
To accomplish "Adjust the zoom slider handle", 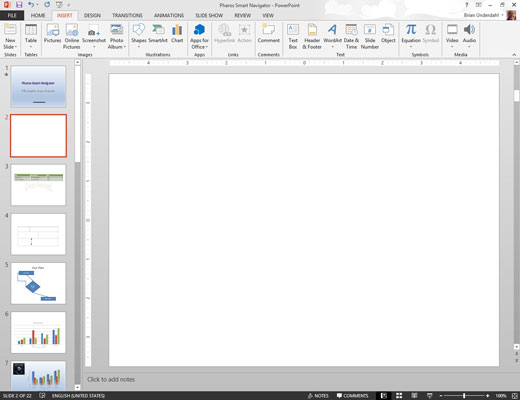I will coord(464,396).
